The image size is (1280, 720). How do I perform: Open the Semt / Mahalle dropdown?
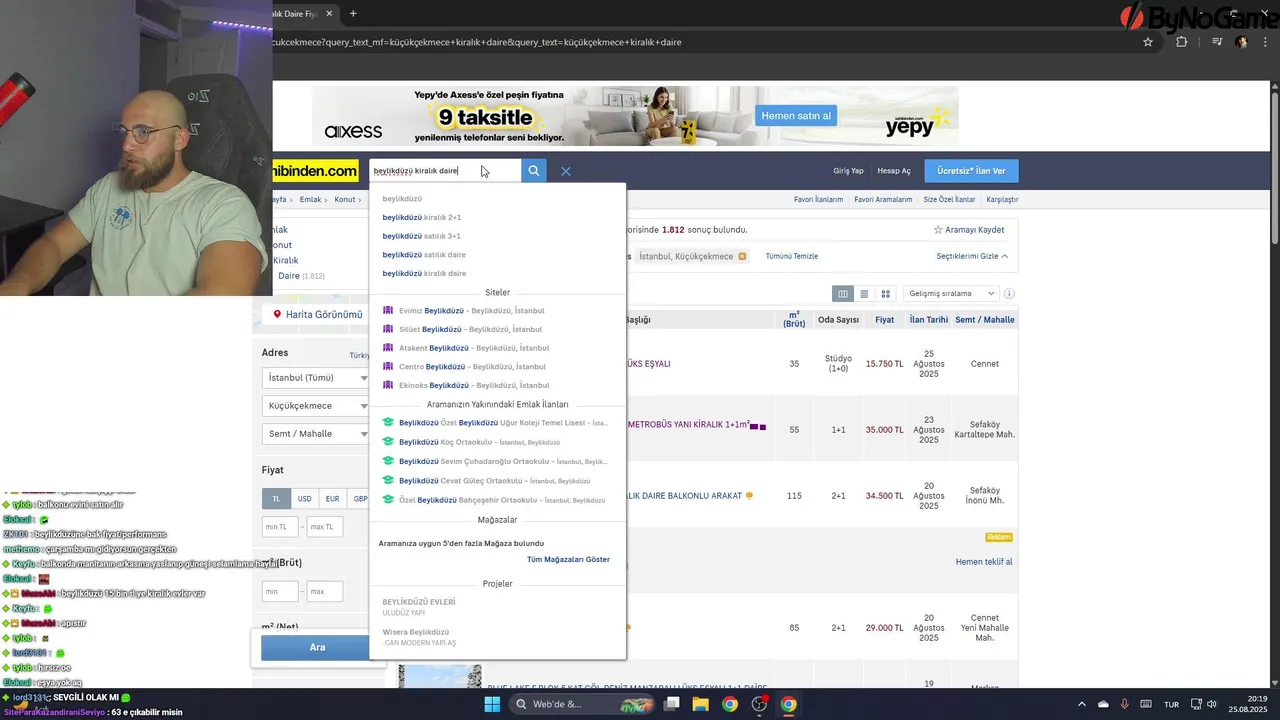(x=316, y=434)
